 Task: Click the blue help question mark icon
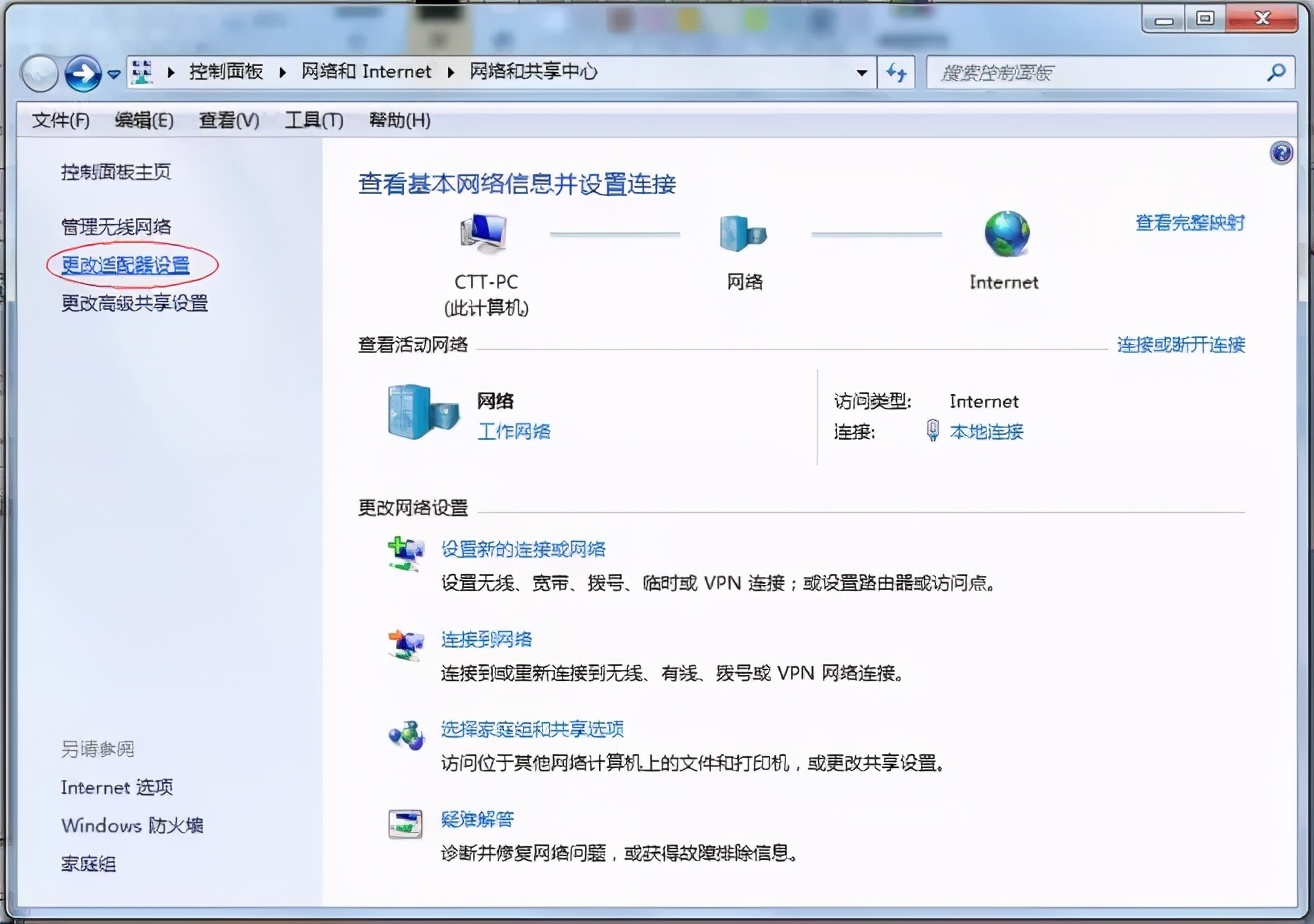[x=1281, y=152]
